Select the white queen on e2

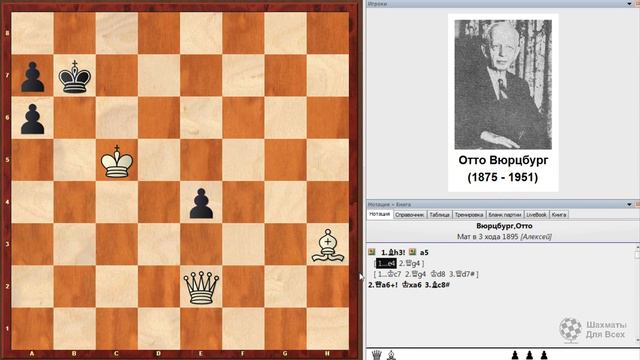(x=201, y=287)
